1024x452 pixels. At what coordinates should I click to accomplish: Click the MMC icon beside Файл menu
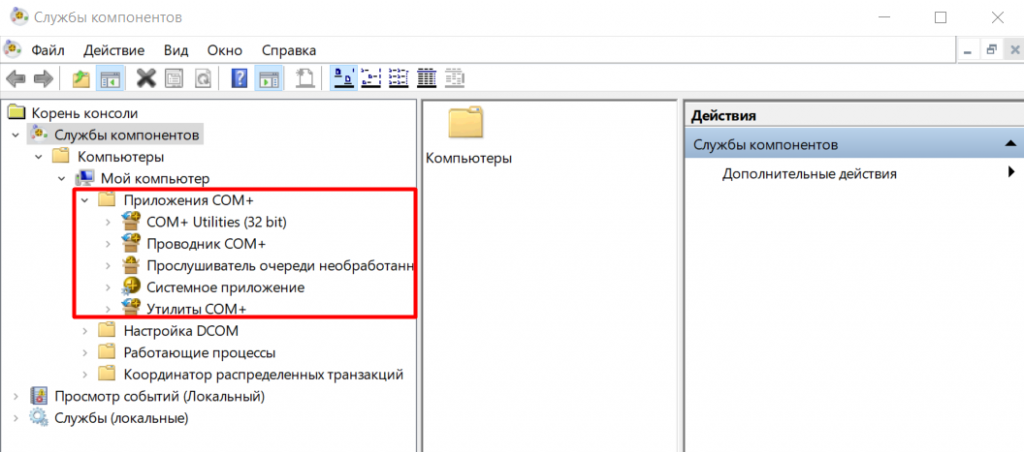point(13,50)
